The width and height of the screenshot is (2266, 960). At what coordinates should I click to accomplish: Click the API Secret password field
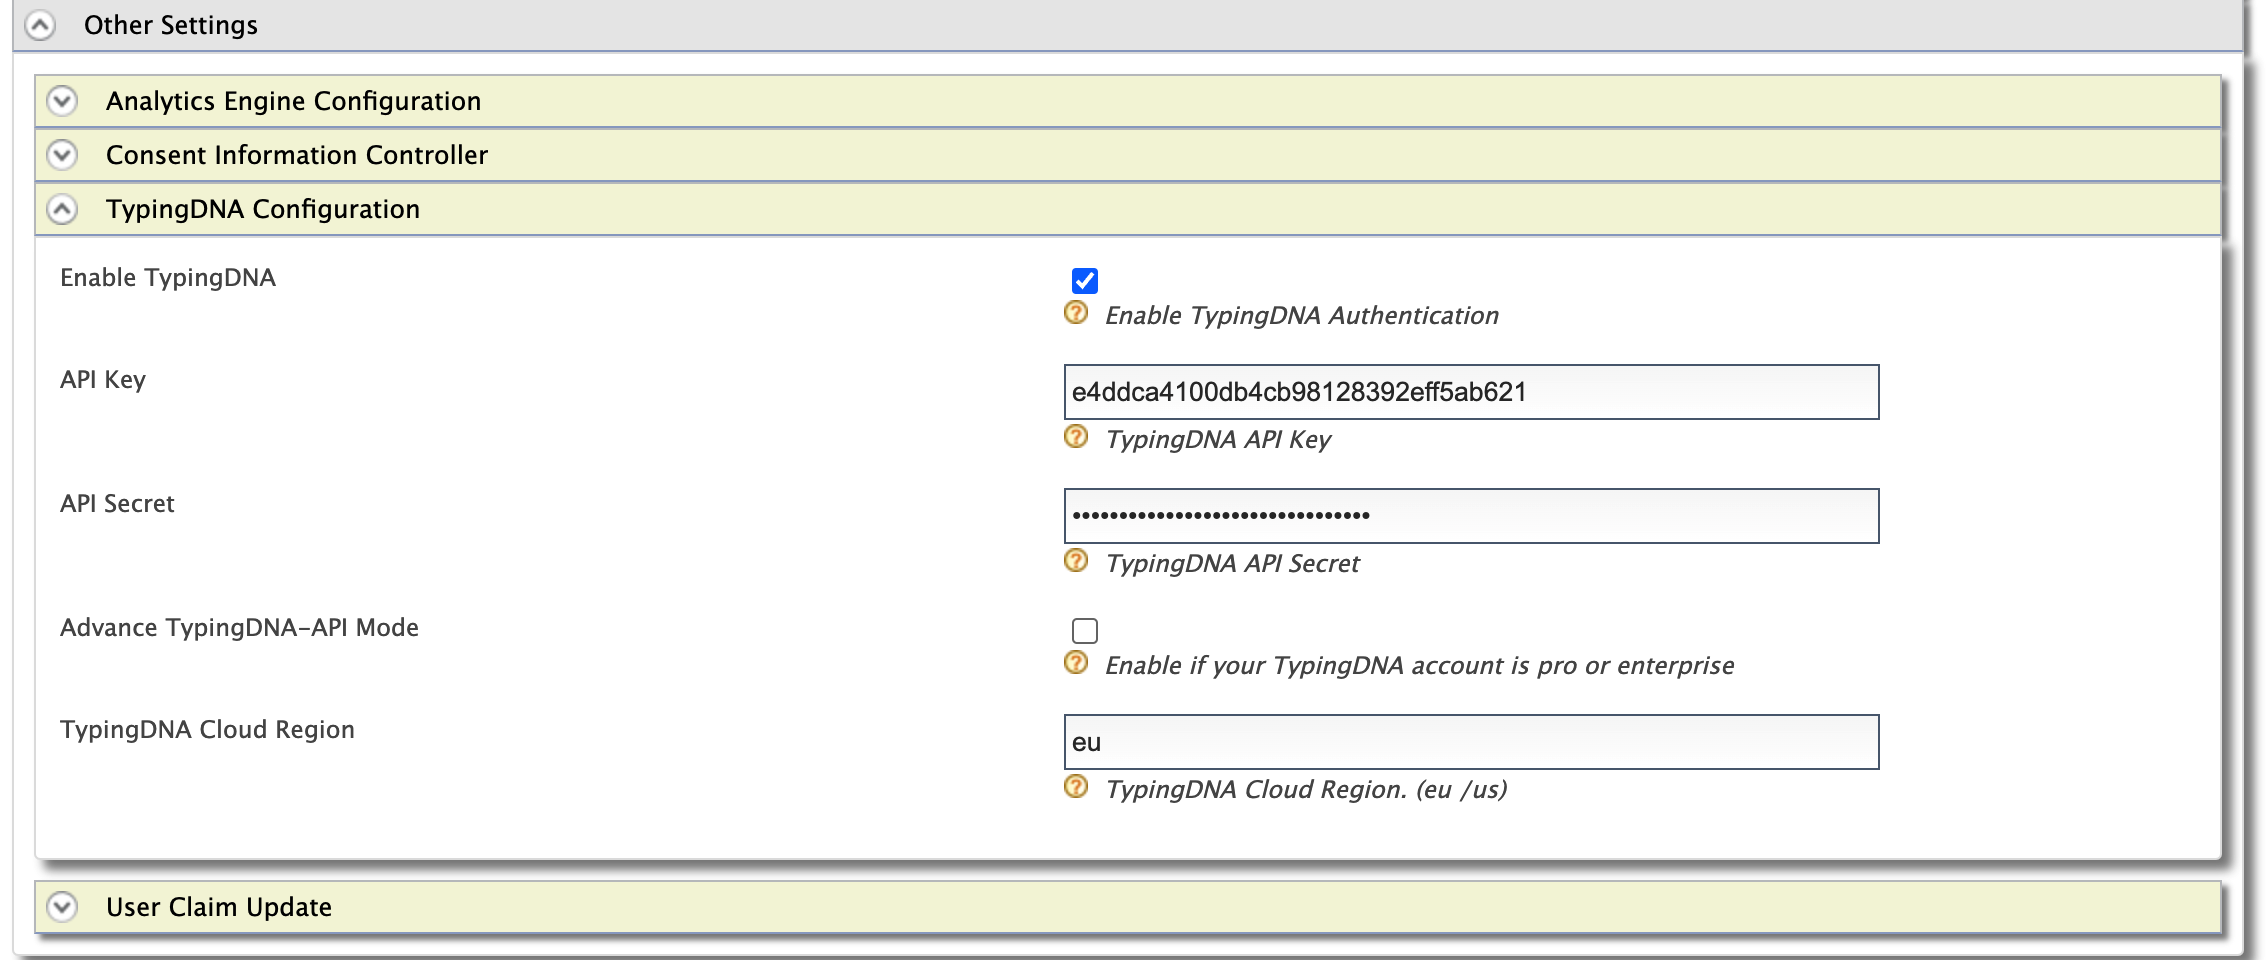[x=1471, y=516]
